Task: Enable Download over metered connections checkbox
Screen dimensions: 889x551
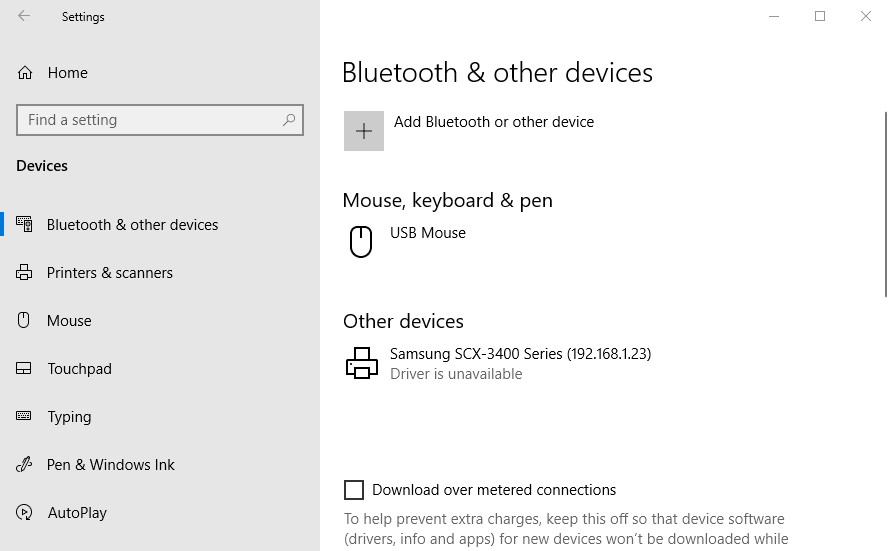Action: pyautogui.click(x=354, y=490)
